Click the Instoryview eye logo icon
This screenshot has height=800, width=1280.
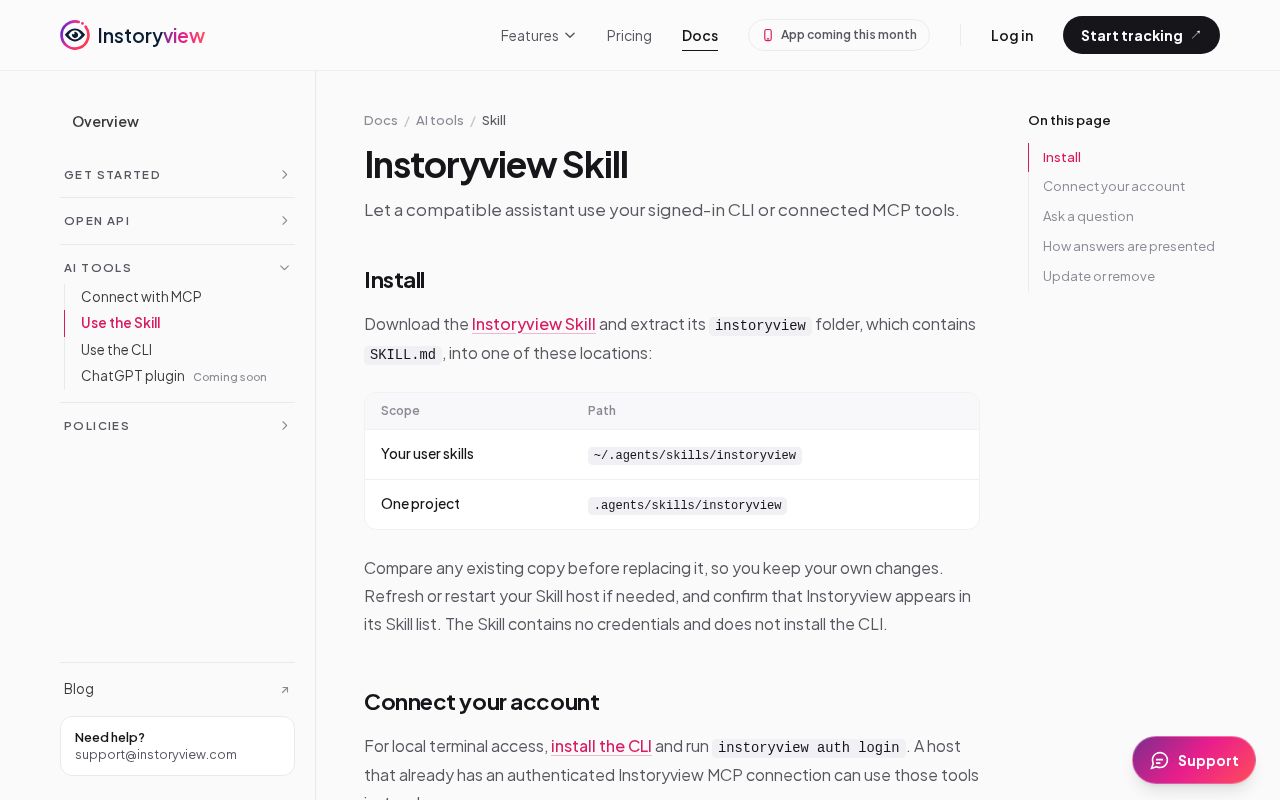[75, 35]
